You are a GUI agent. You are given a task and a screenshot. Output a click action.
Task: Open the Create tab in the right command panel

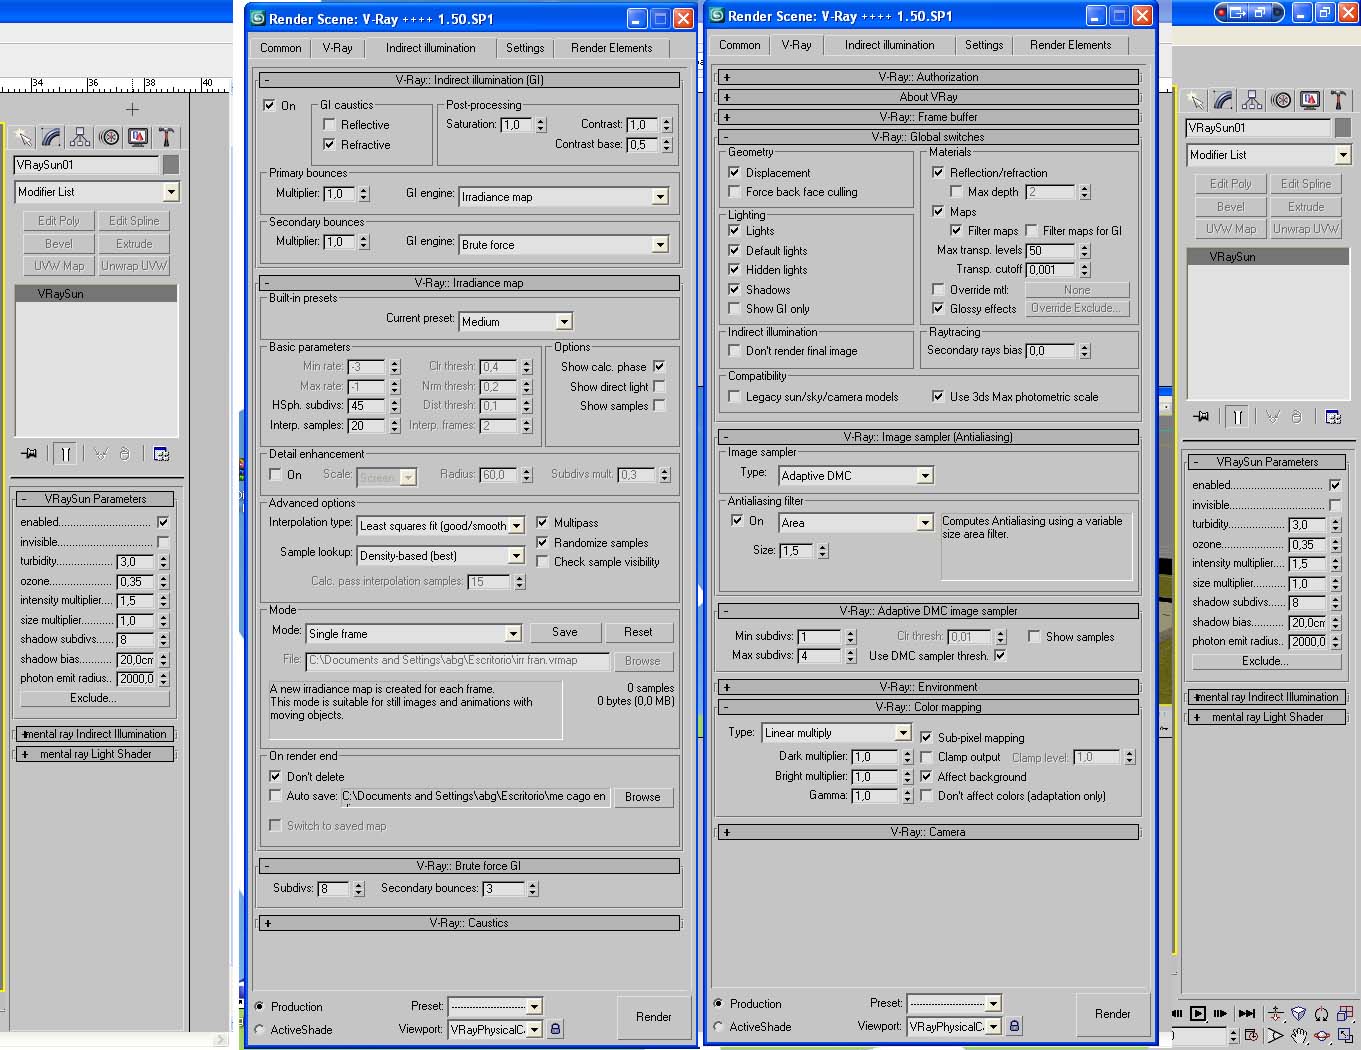click(1195, 100)
